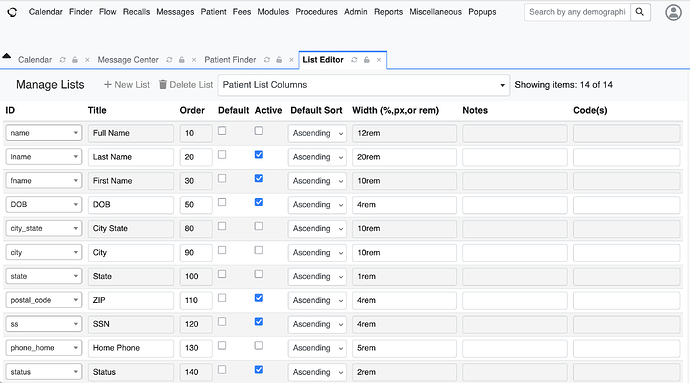
Task: Toggle Active checkbox for First Name row
Action: point(259,178)
